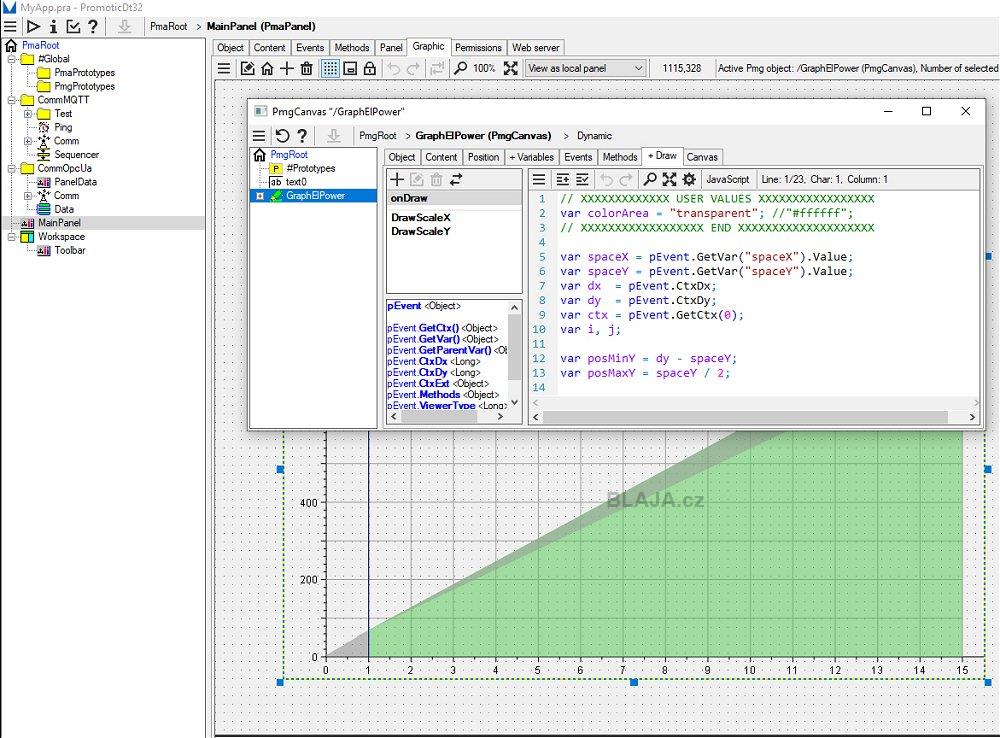
Task: Collapse the #Global tree node
Action: pyautogui.click(x=11, y=59)
